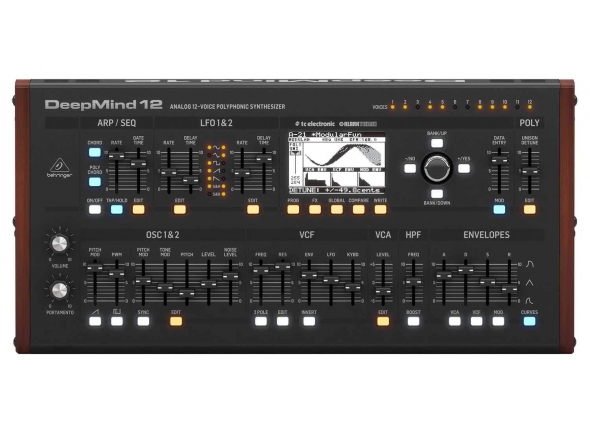The height and width of the screenshot is (434, 590).
Task: Open the POLY section EDIT button
Action: click(530, 210)
